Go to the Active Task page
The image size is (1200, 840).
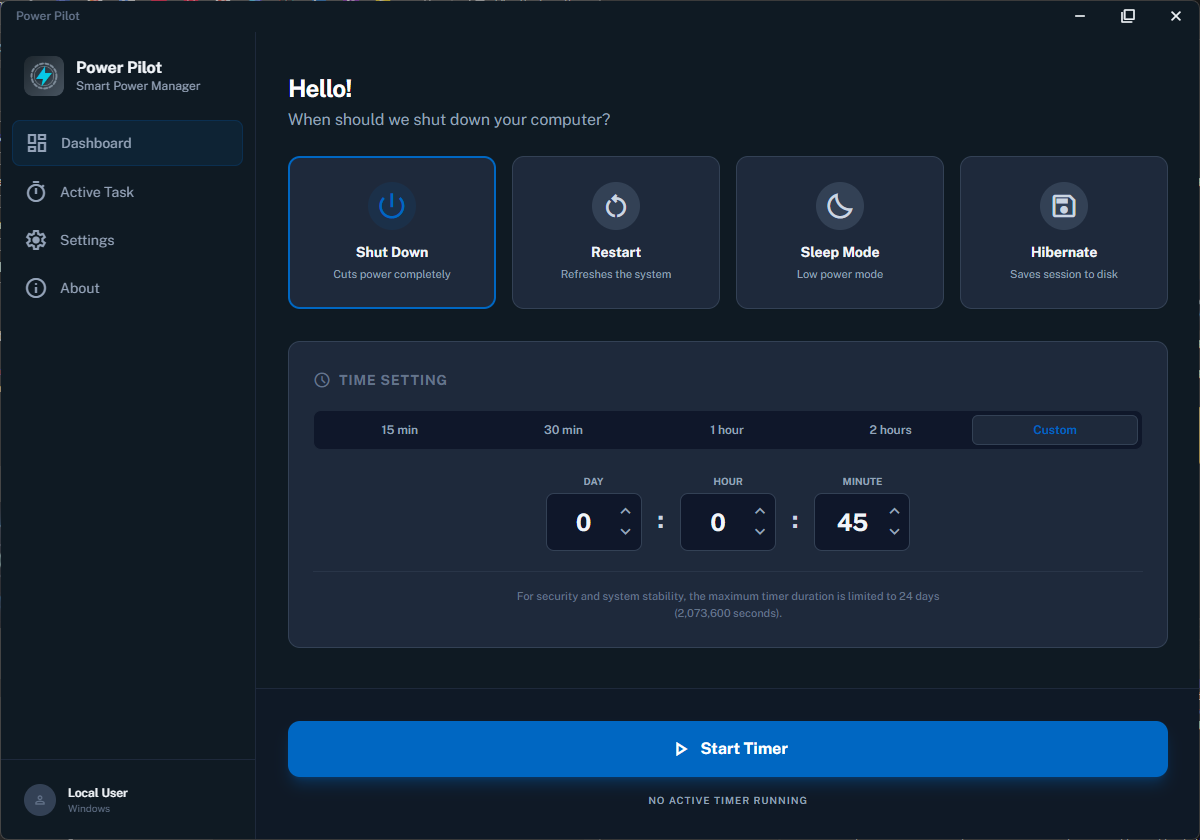click(x=127, y=192)
